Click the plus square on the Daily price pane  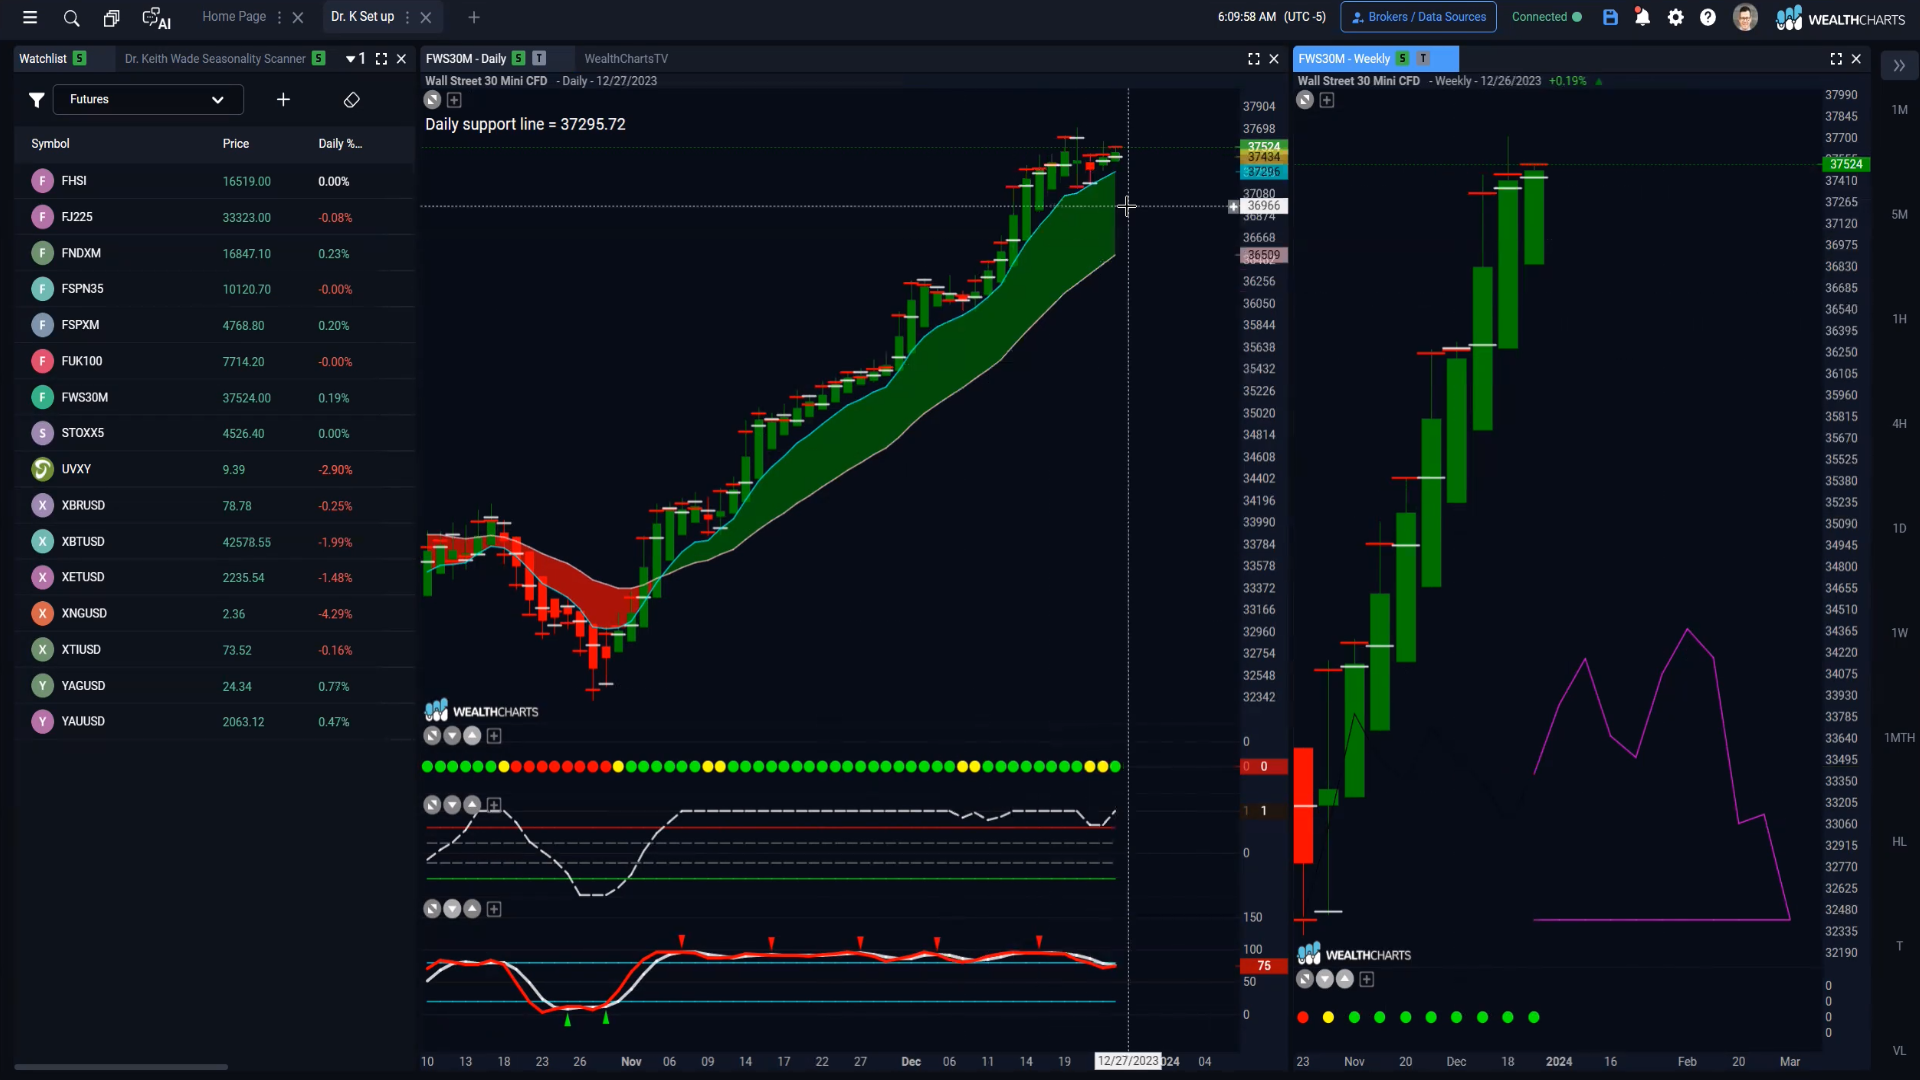(454, 100)
